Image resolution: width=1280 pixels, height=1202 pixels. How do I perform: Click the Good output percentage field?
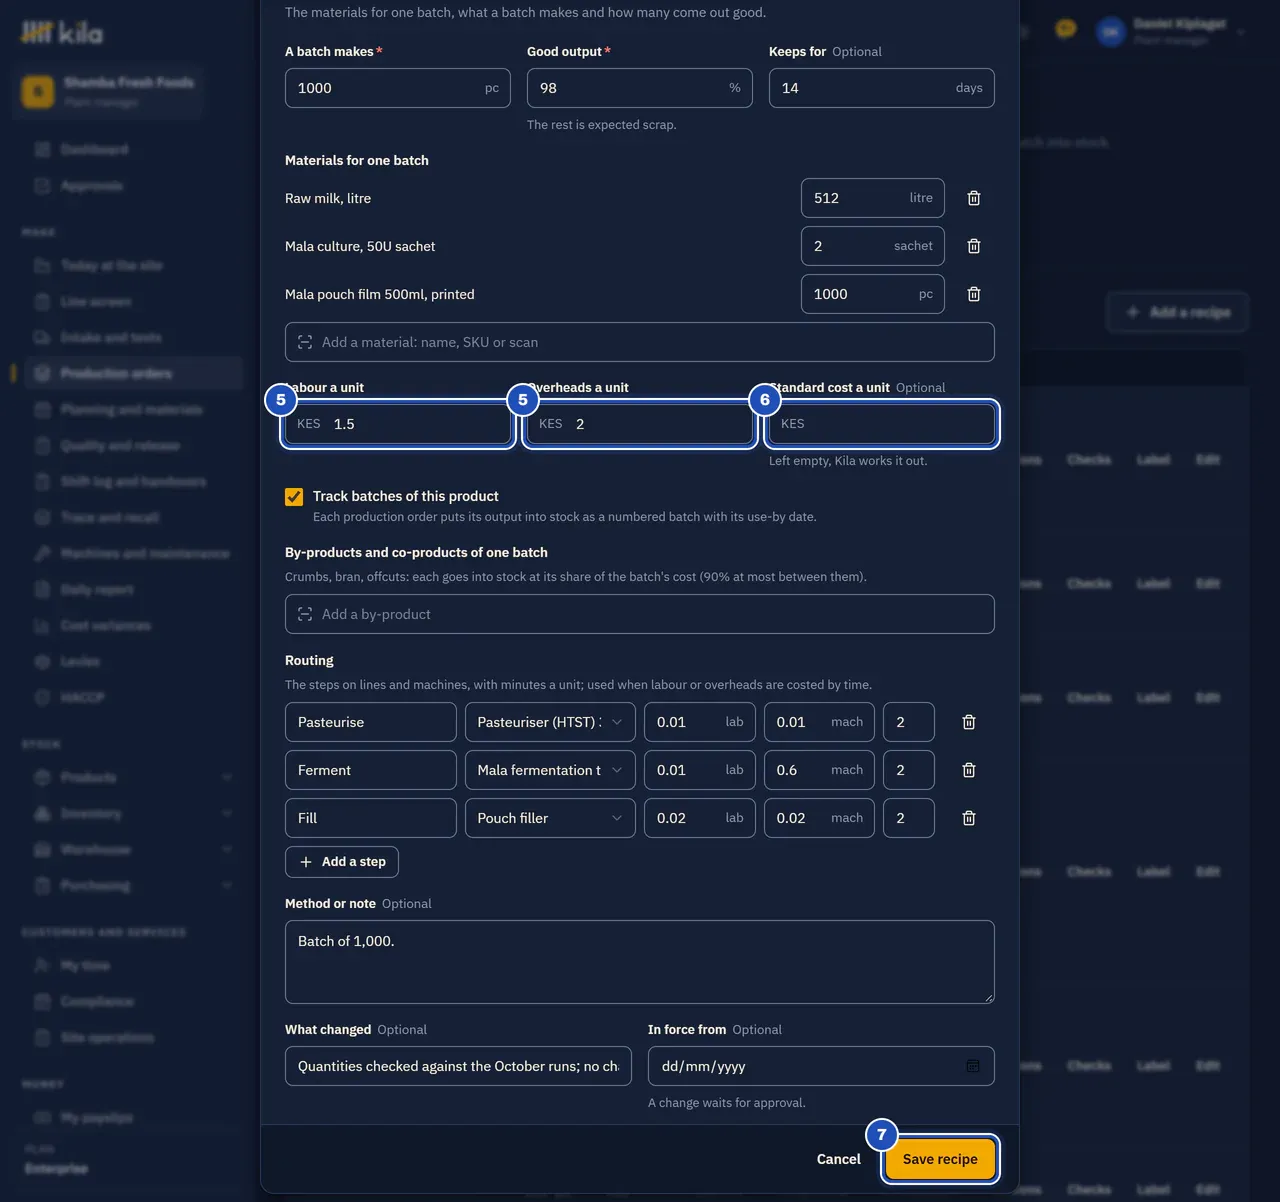tap(640, 88)
